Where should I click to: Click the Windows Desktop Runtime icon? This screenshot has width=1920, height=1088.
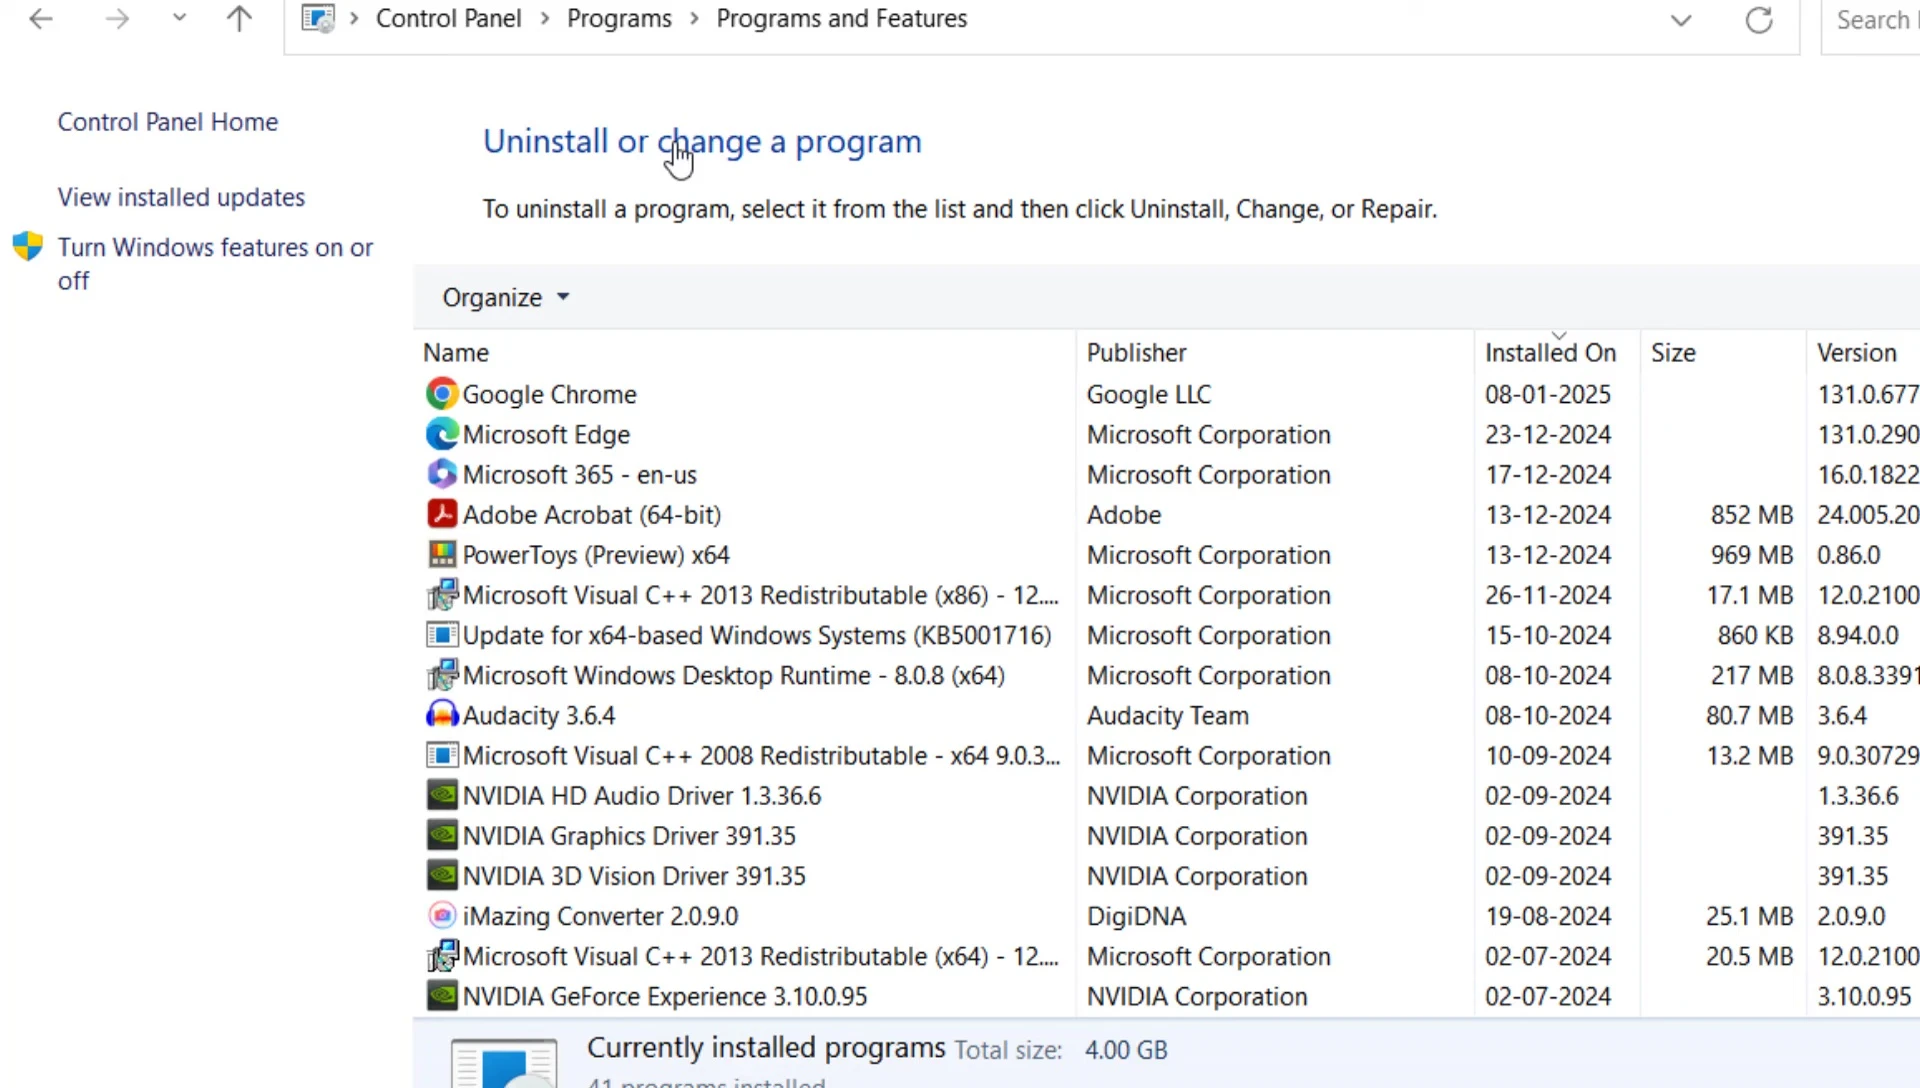click(442, 675)
